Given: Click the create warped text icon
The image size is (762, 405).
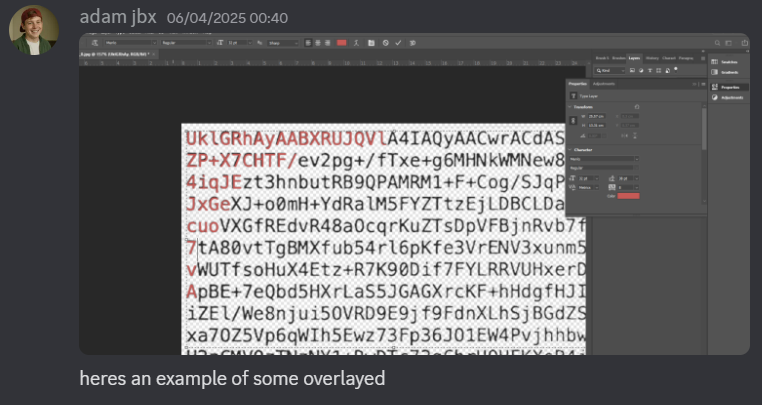Looking at the screenshot, I should 358,43.
